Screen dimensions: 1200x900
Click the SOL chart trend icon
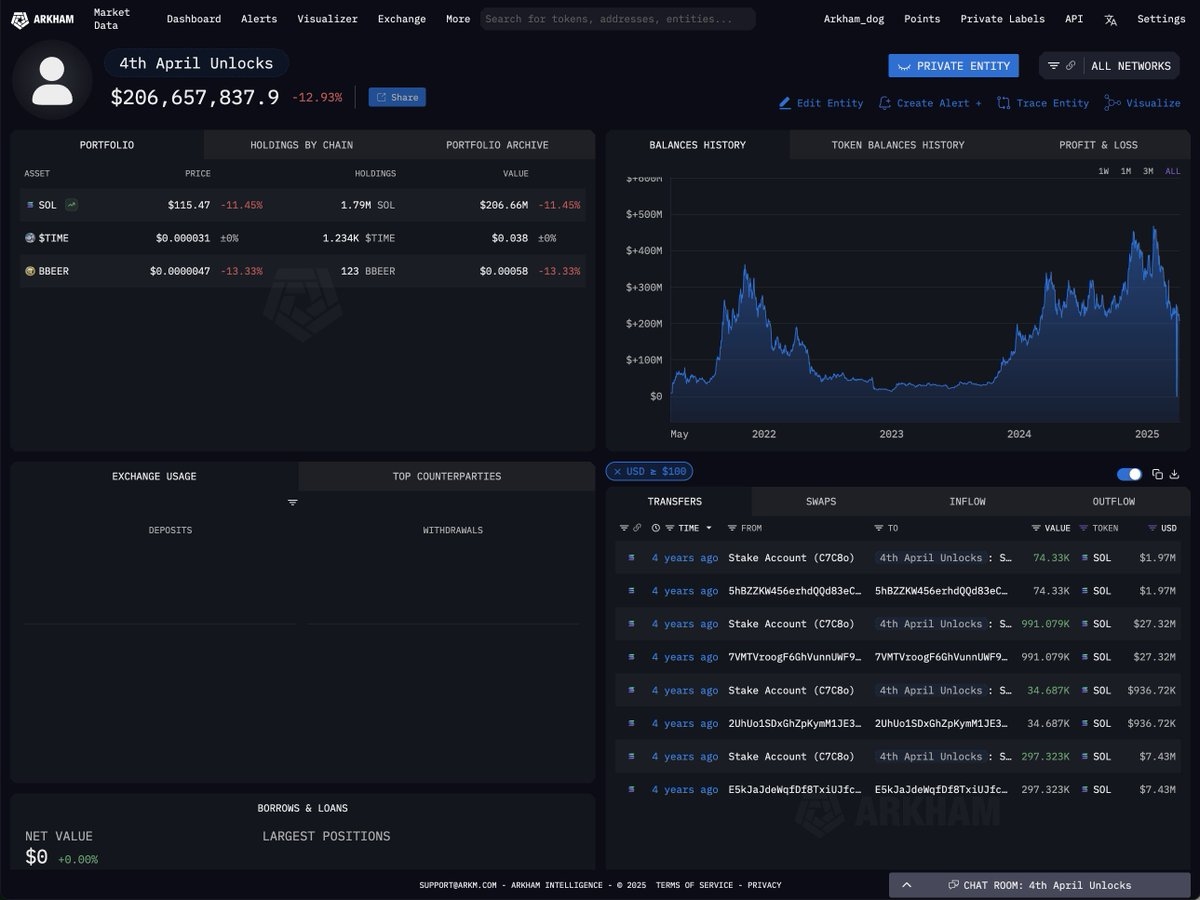tap(72, 205)
